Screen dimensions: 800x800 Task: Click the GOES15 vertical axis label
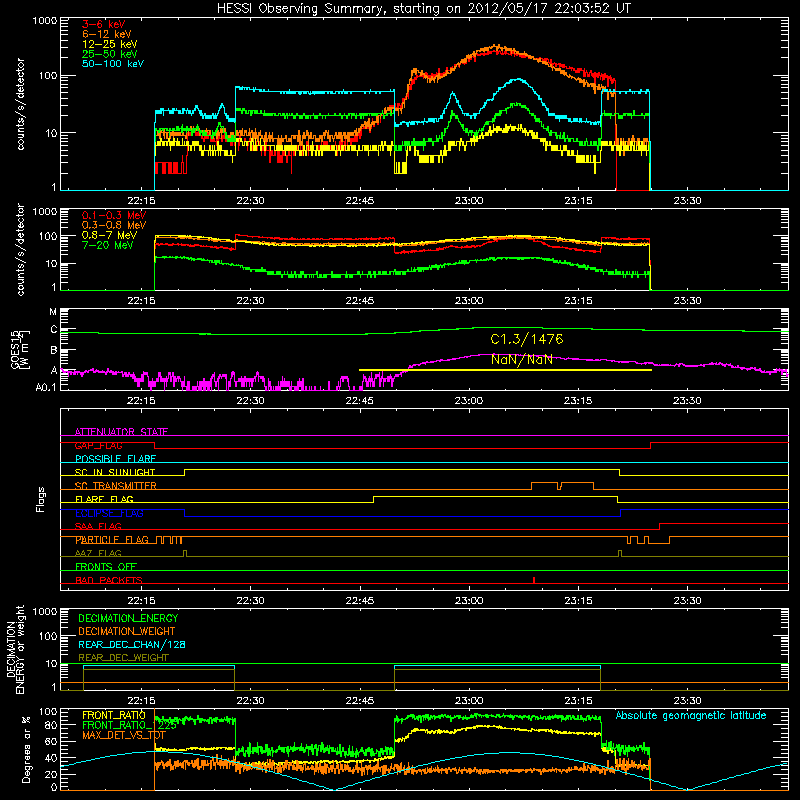pyautogui.click(x=20, y=350)
